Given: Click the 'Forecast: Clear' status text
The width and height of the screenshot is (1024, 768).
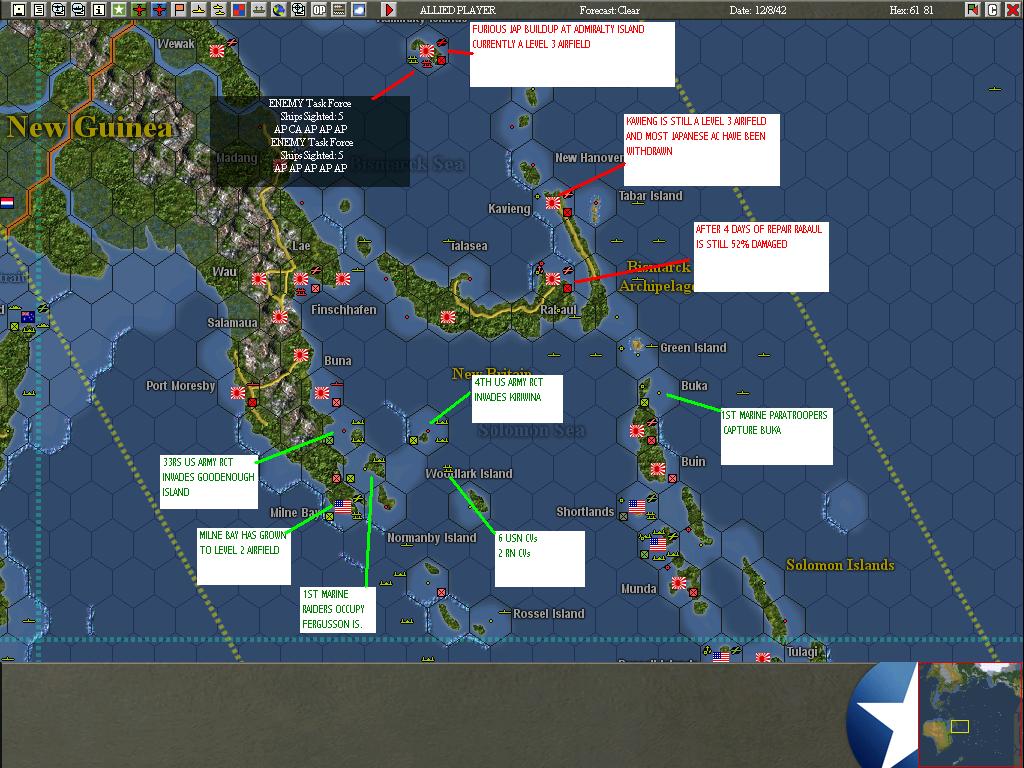Looking at the screenshot, I should pyautogui.click(x=609, y=10).
